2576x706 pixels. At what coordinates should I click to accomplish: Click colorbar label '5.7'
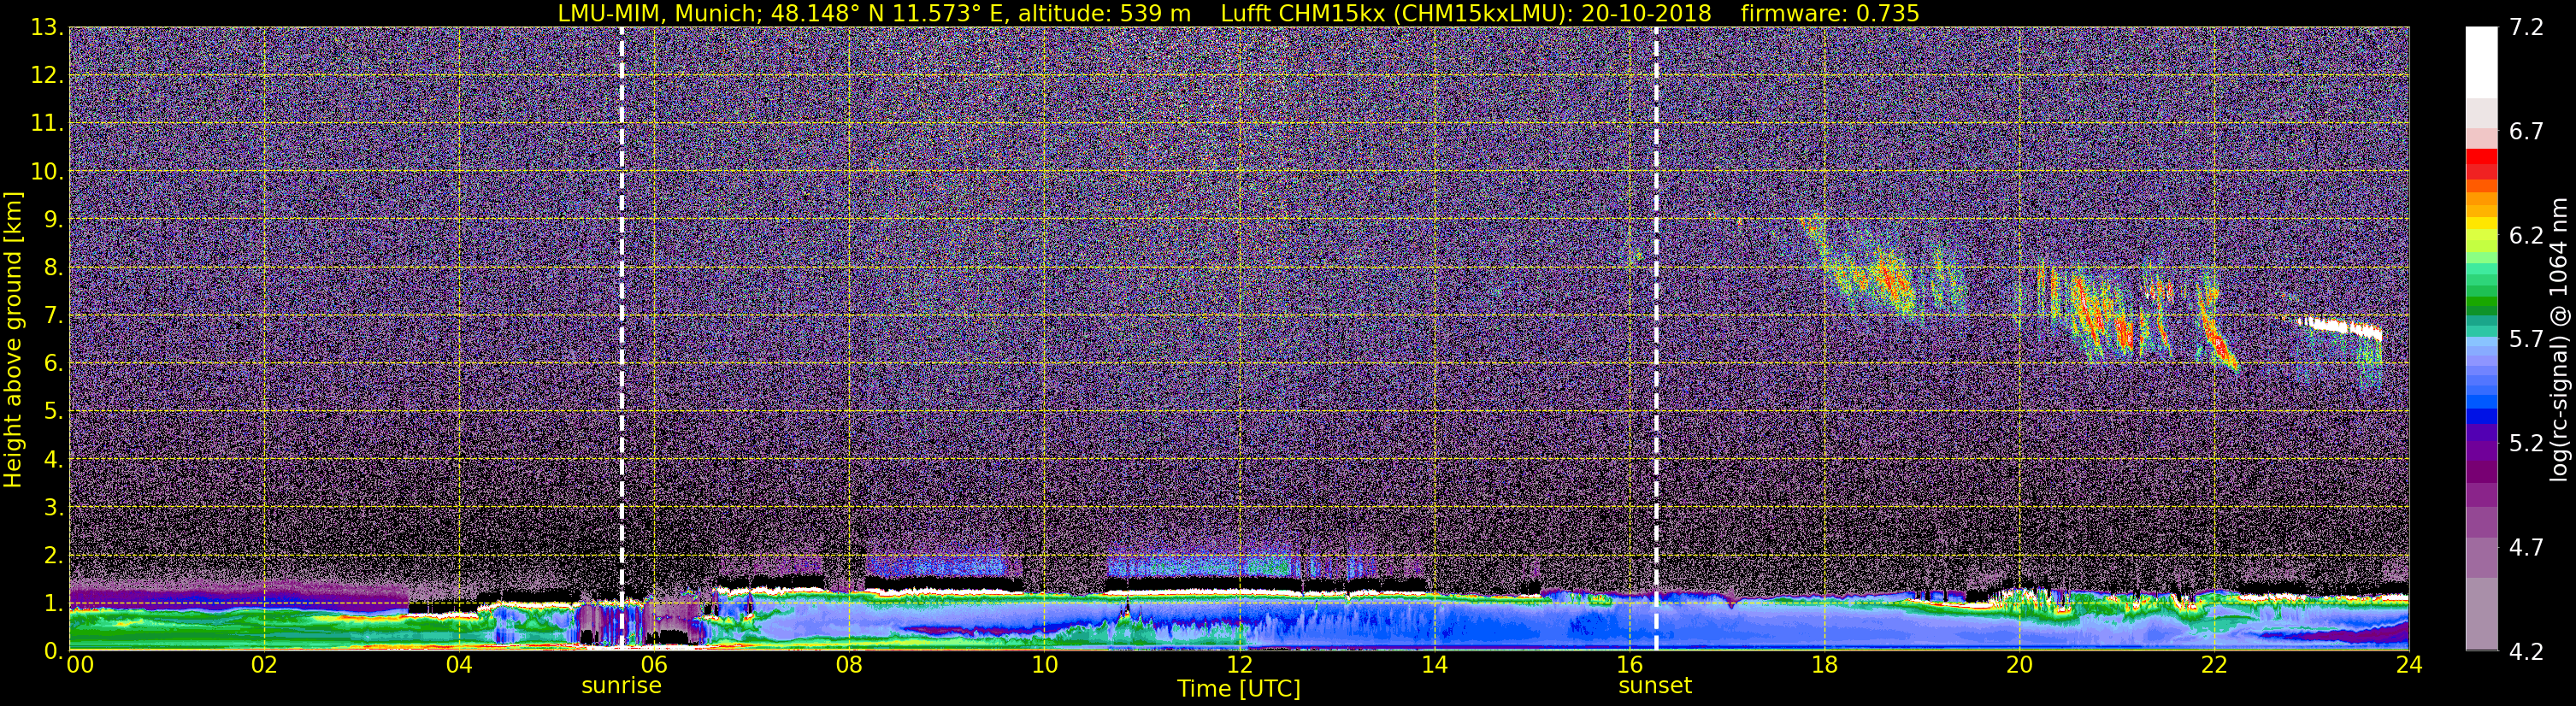2526,339
